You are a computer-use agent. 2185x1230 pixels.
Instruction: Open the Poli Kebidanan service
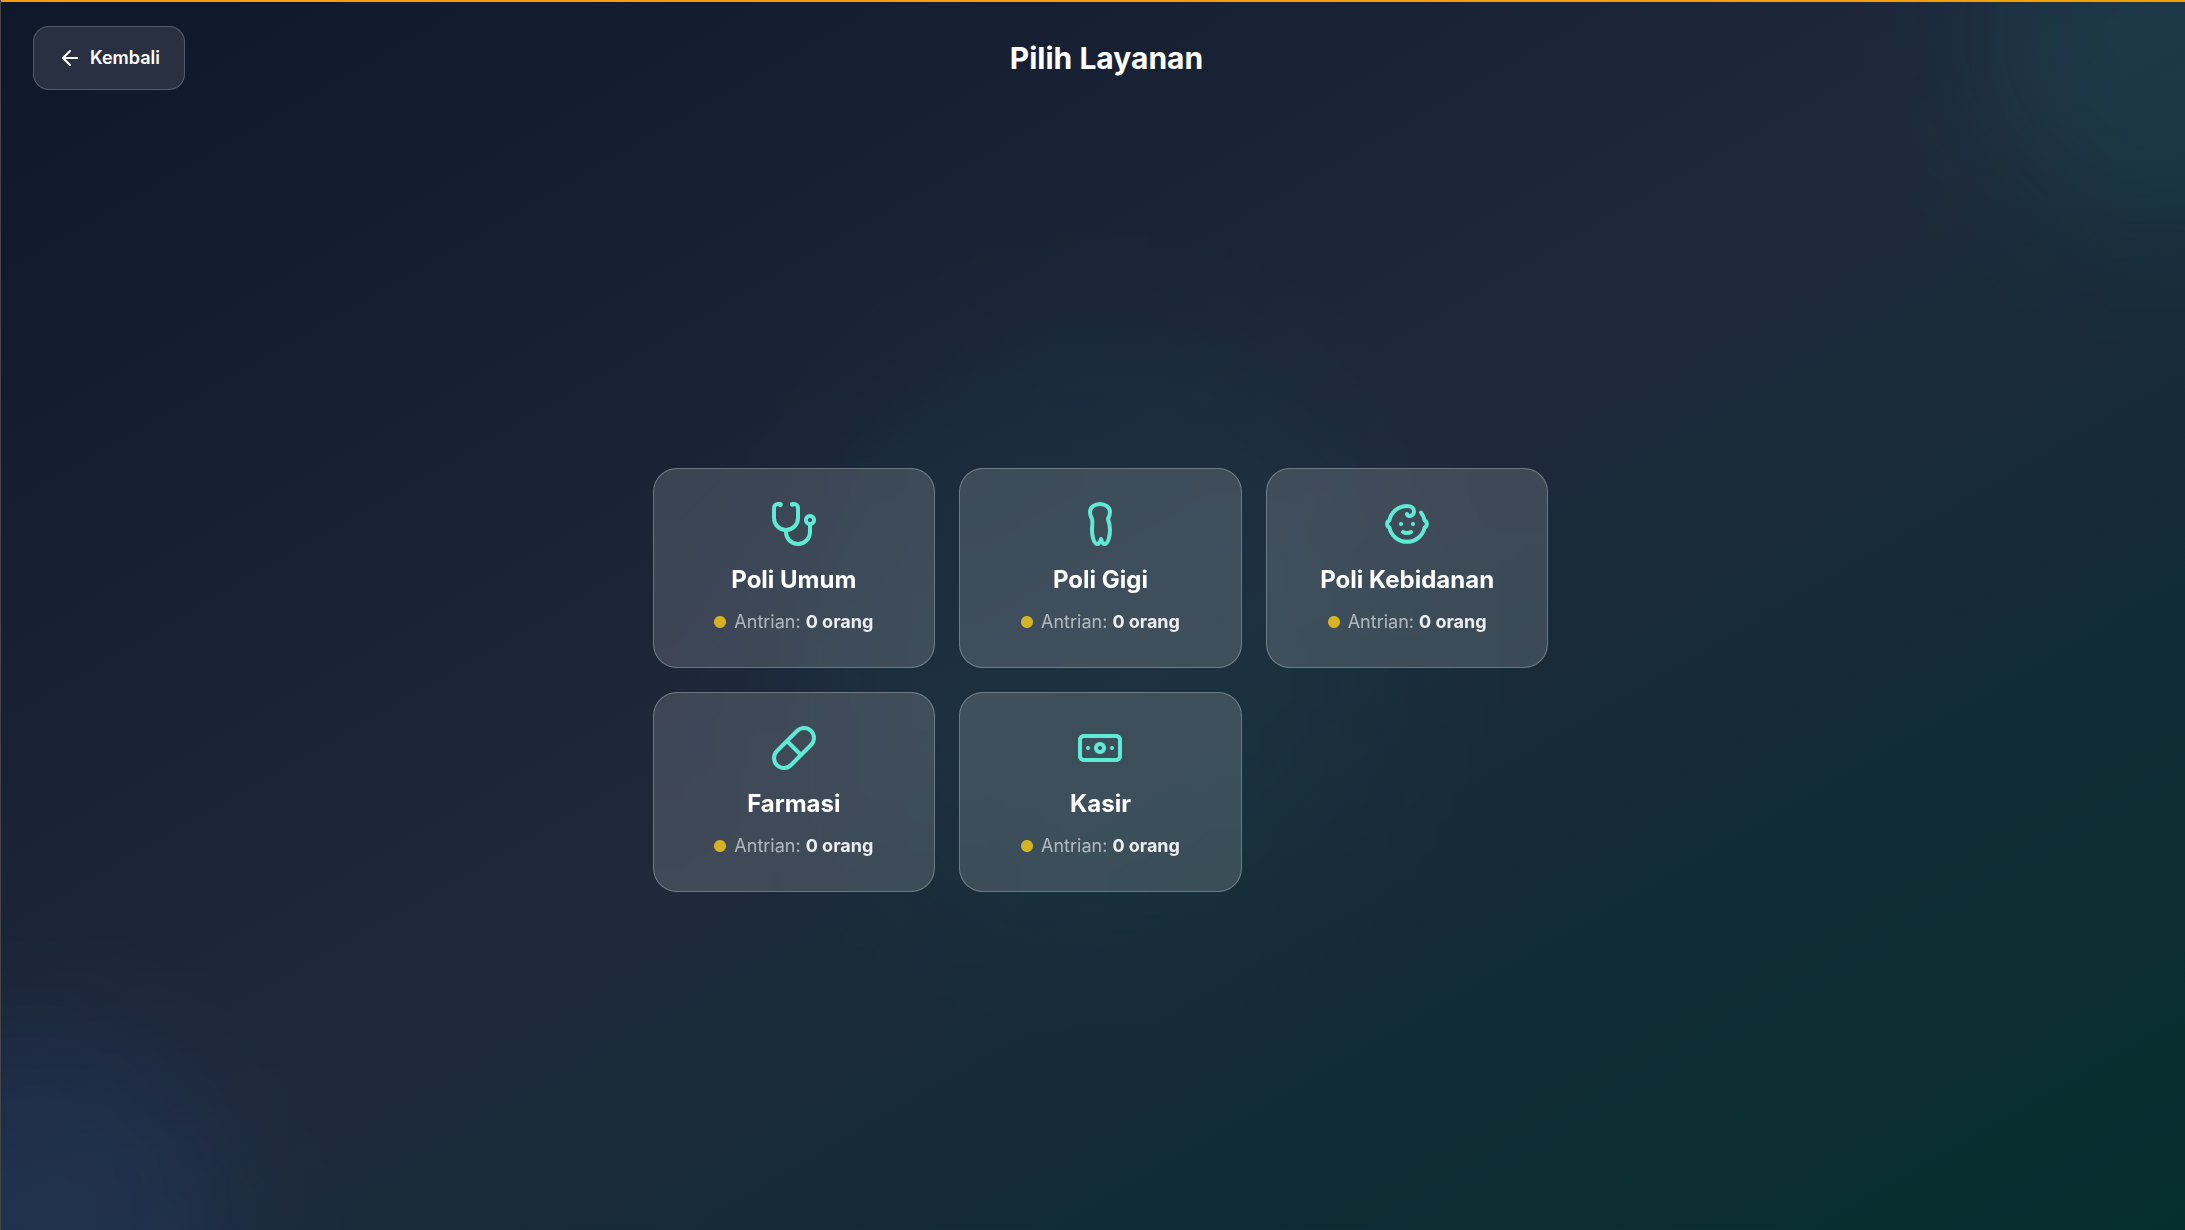click(1406, 567)
